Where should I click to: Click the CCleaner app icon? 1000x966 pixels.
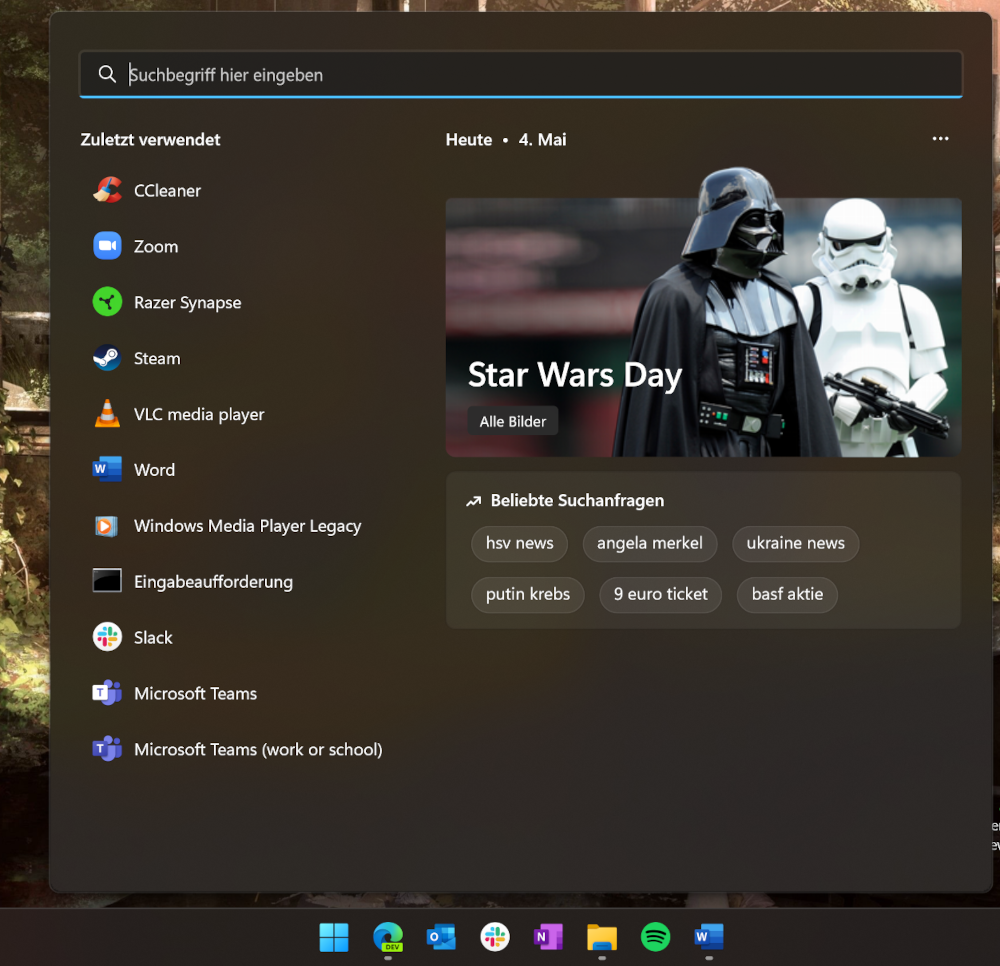coord(107,190)
